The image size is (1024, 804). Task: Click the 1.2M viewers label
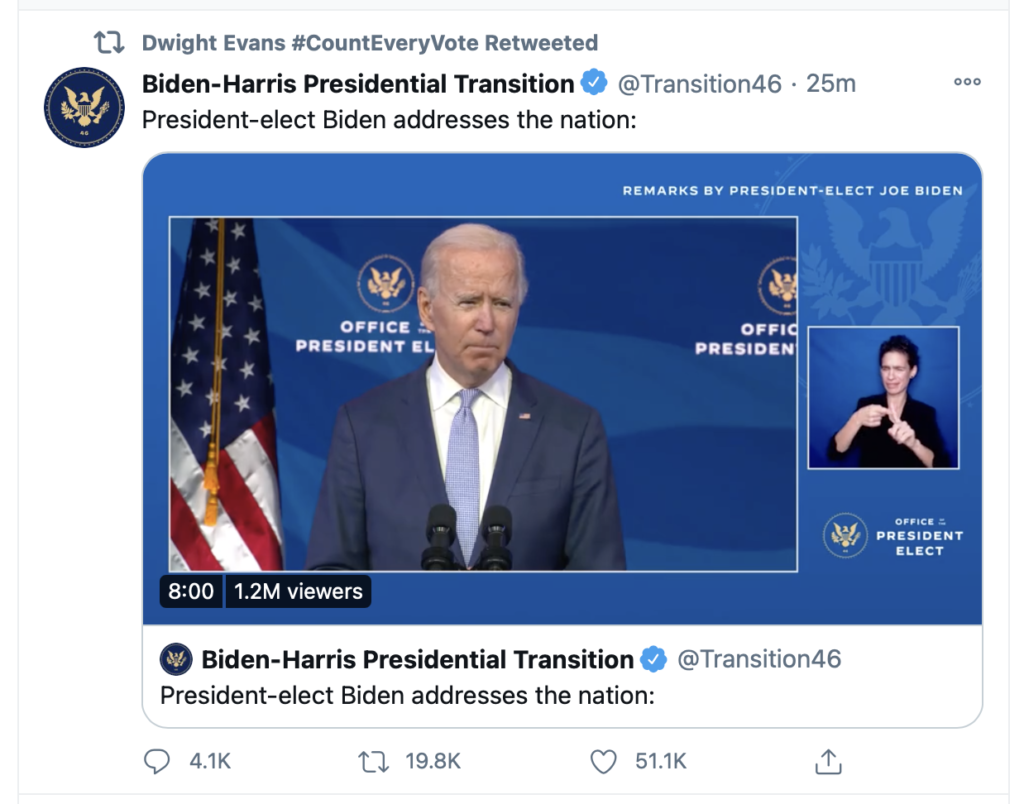298,591
